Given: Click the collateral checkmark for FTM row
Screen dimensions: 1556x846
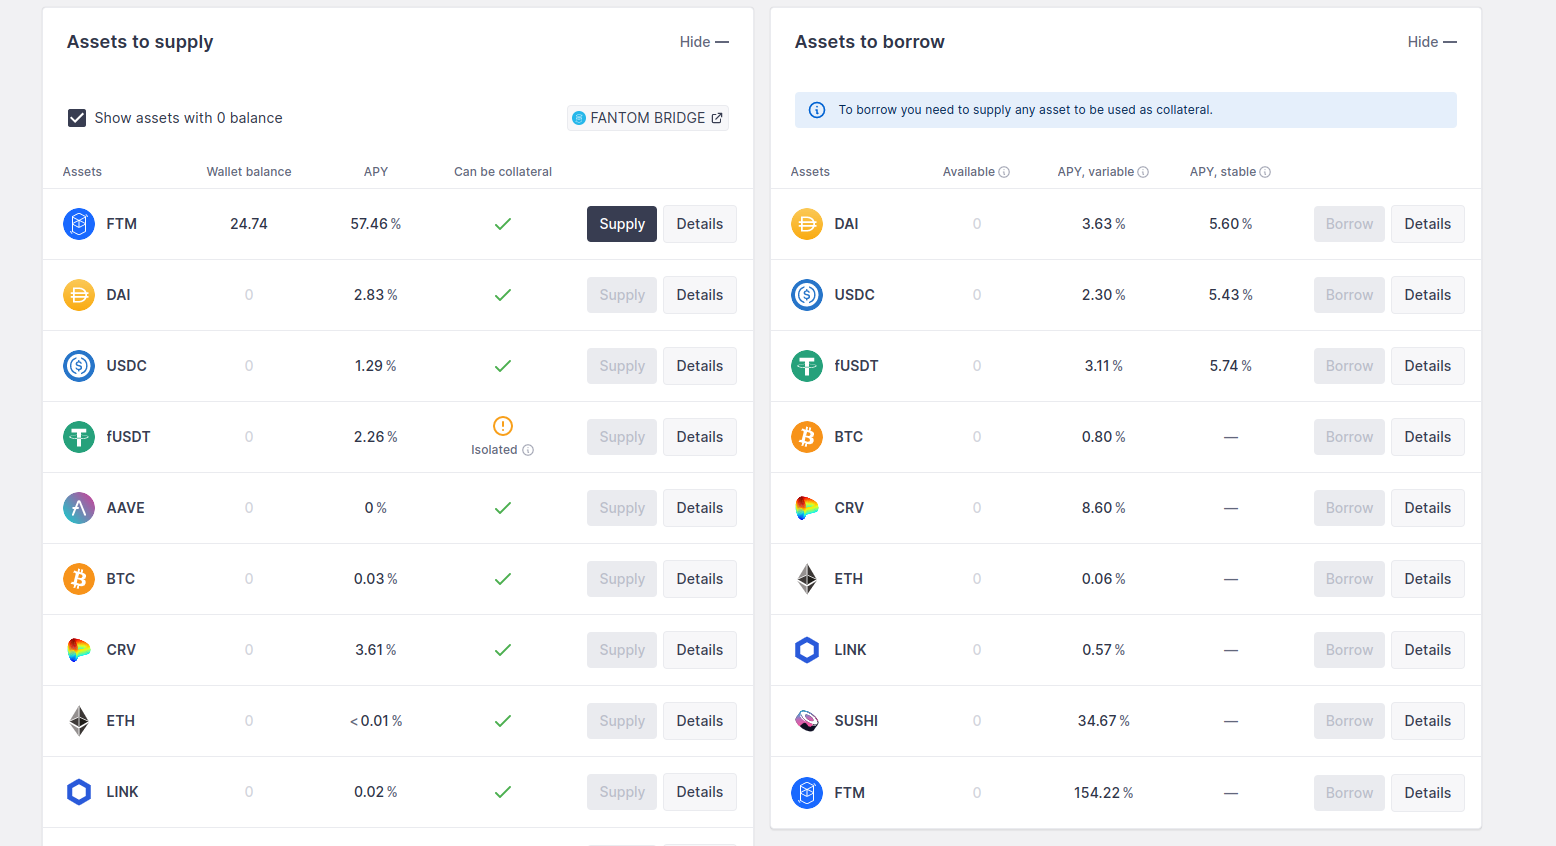Looking at the screenshot, I should click(x=503, y=224).
